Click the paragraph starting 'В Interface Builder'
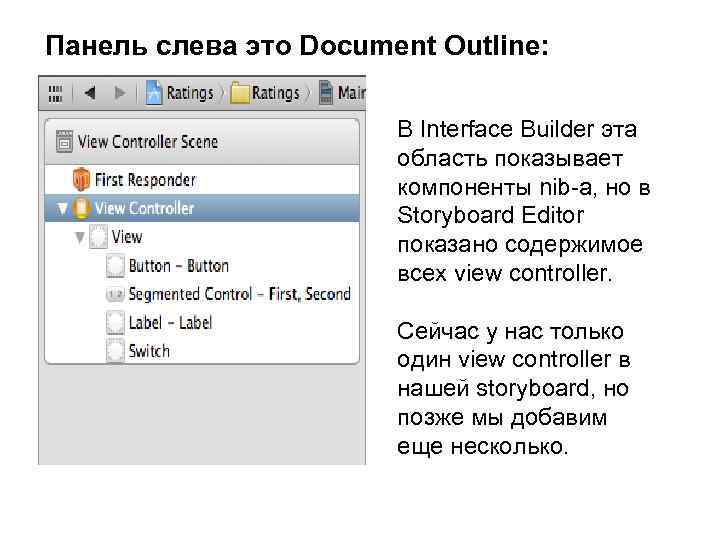Image resolution: width=720 pixels, height=540 pixels. click(523, 201)
